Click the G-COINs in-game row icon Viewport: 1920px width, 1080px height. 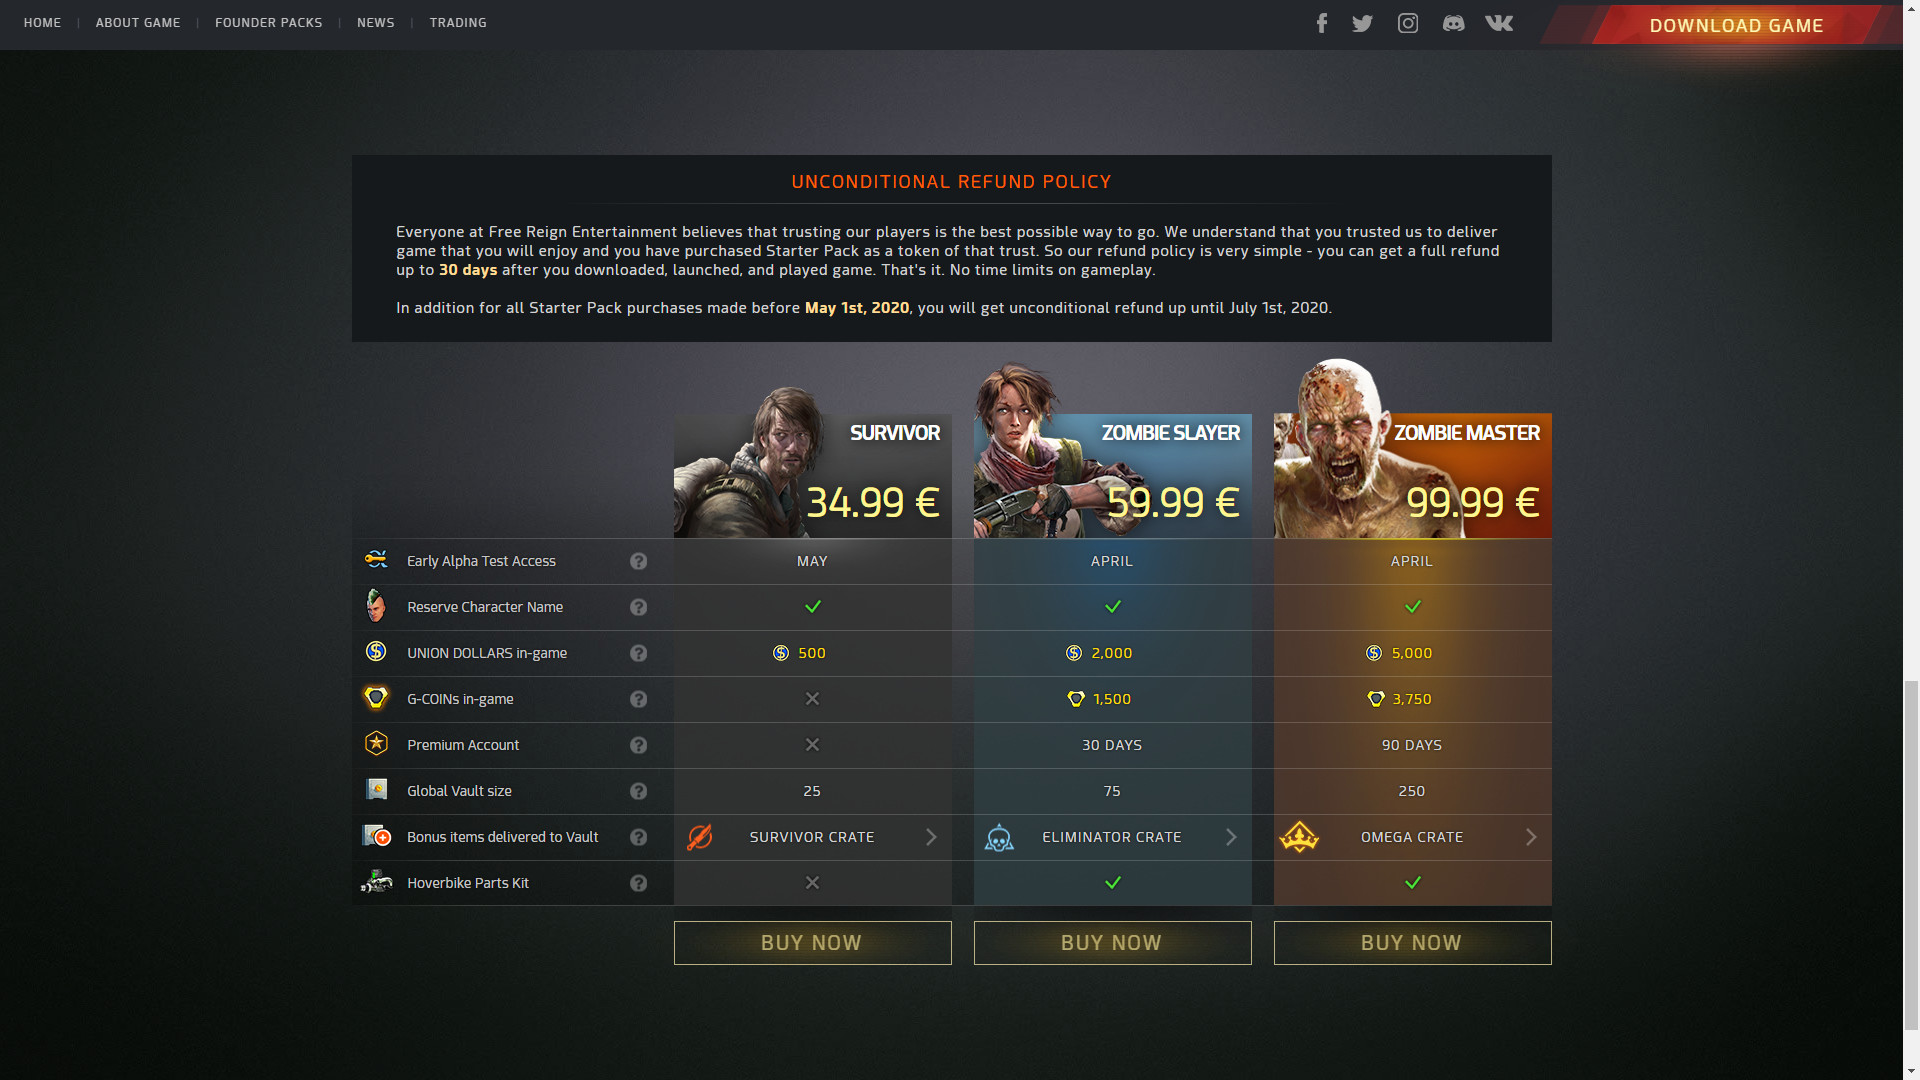376,697
